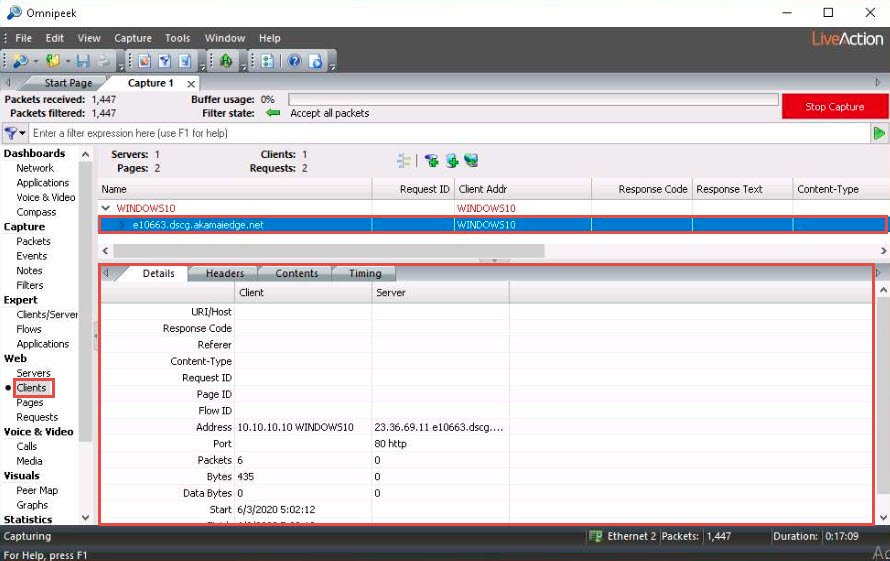Open the dashboard chart toolbar icon
Screen dimensions: 890x561
tap(145, 60)
